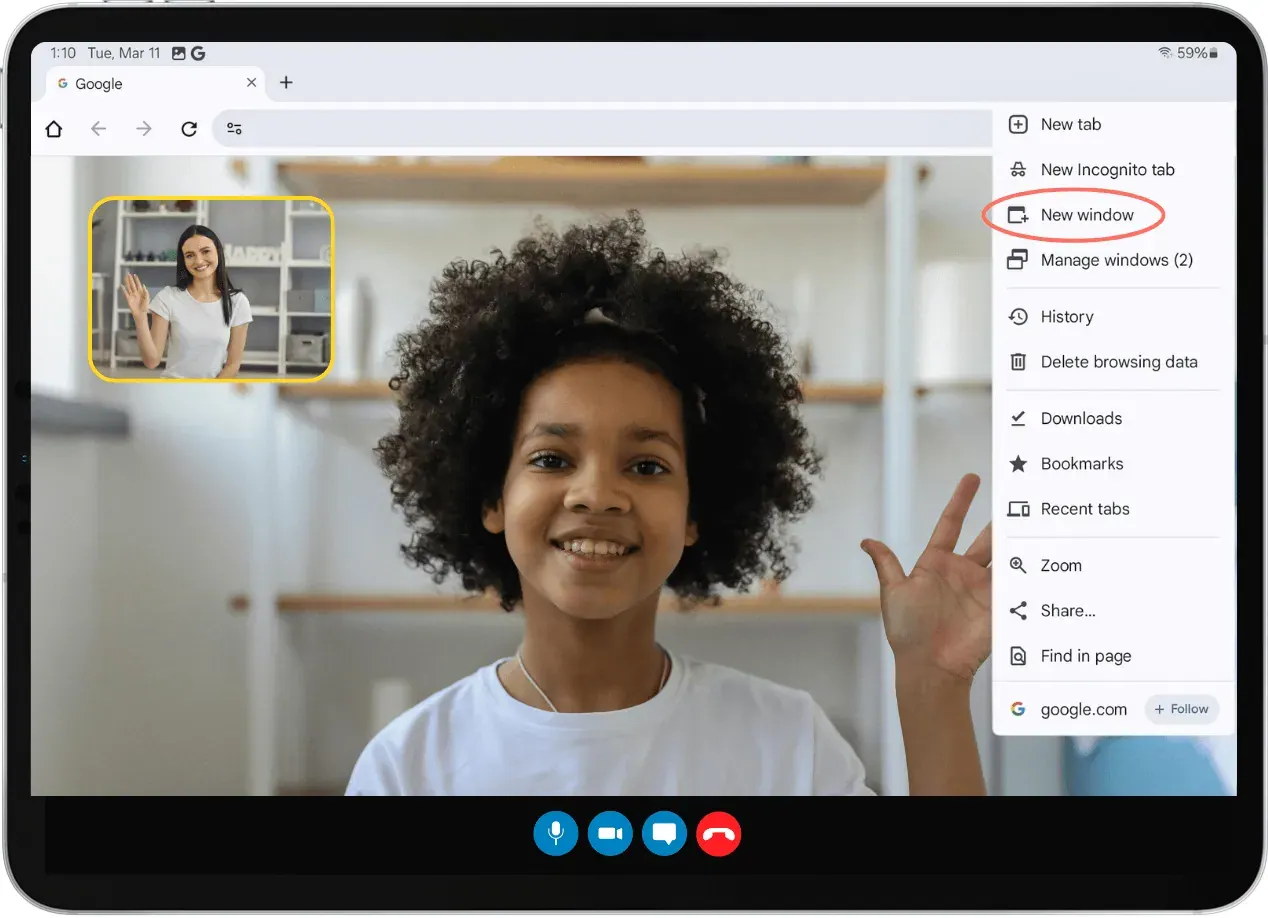Viewport: 1268px width, 918px height.
Task: Reload the page with refresh icon
Action: pyautogui.click(x=189, y=129)
